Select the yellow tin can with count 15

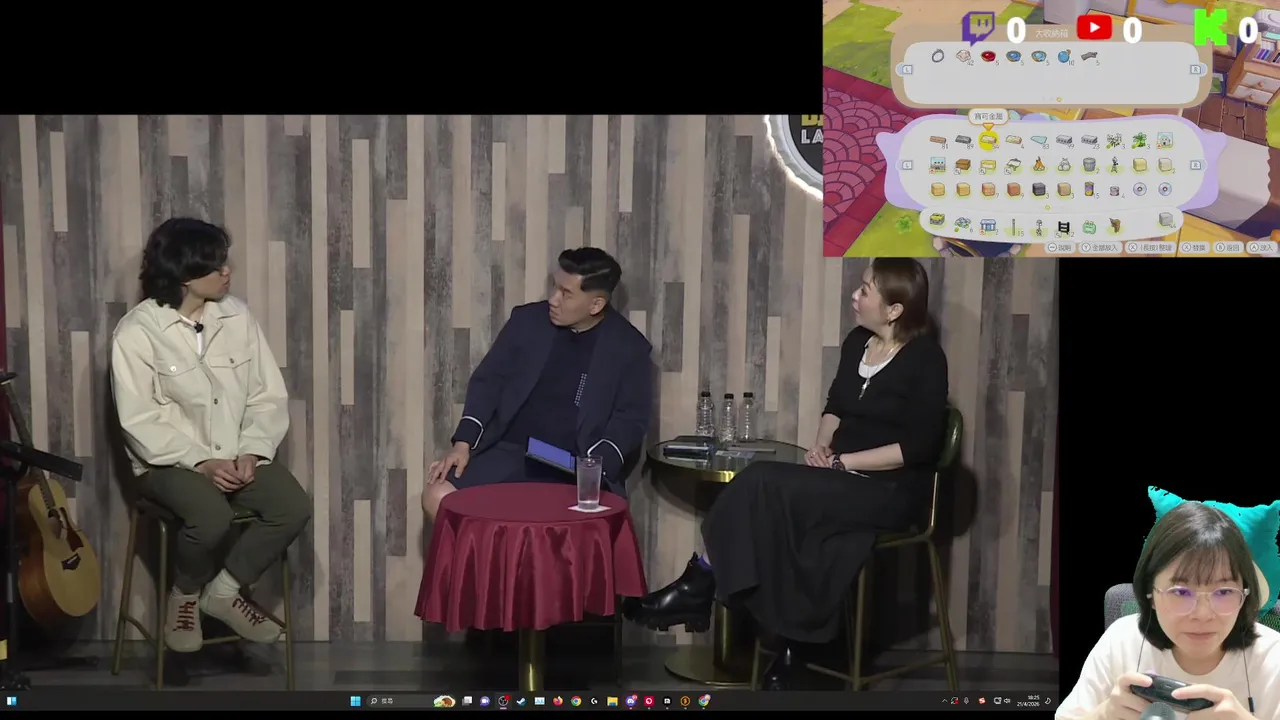pos(1089,190)
